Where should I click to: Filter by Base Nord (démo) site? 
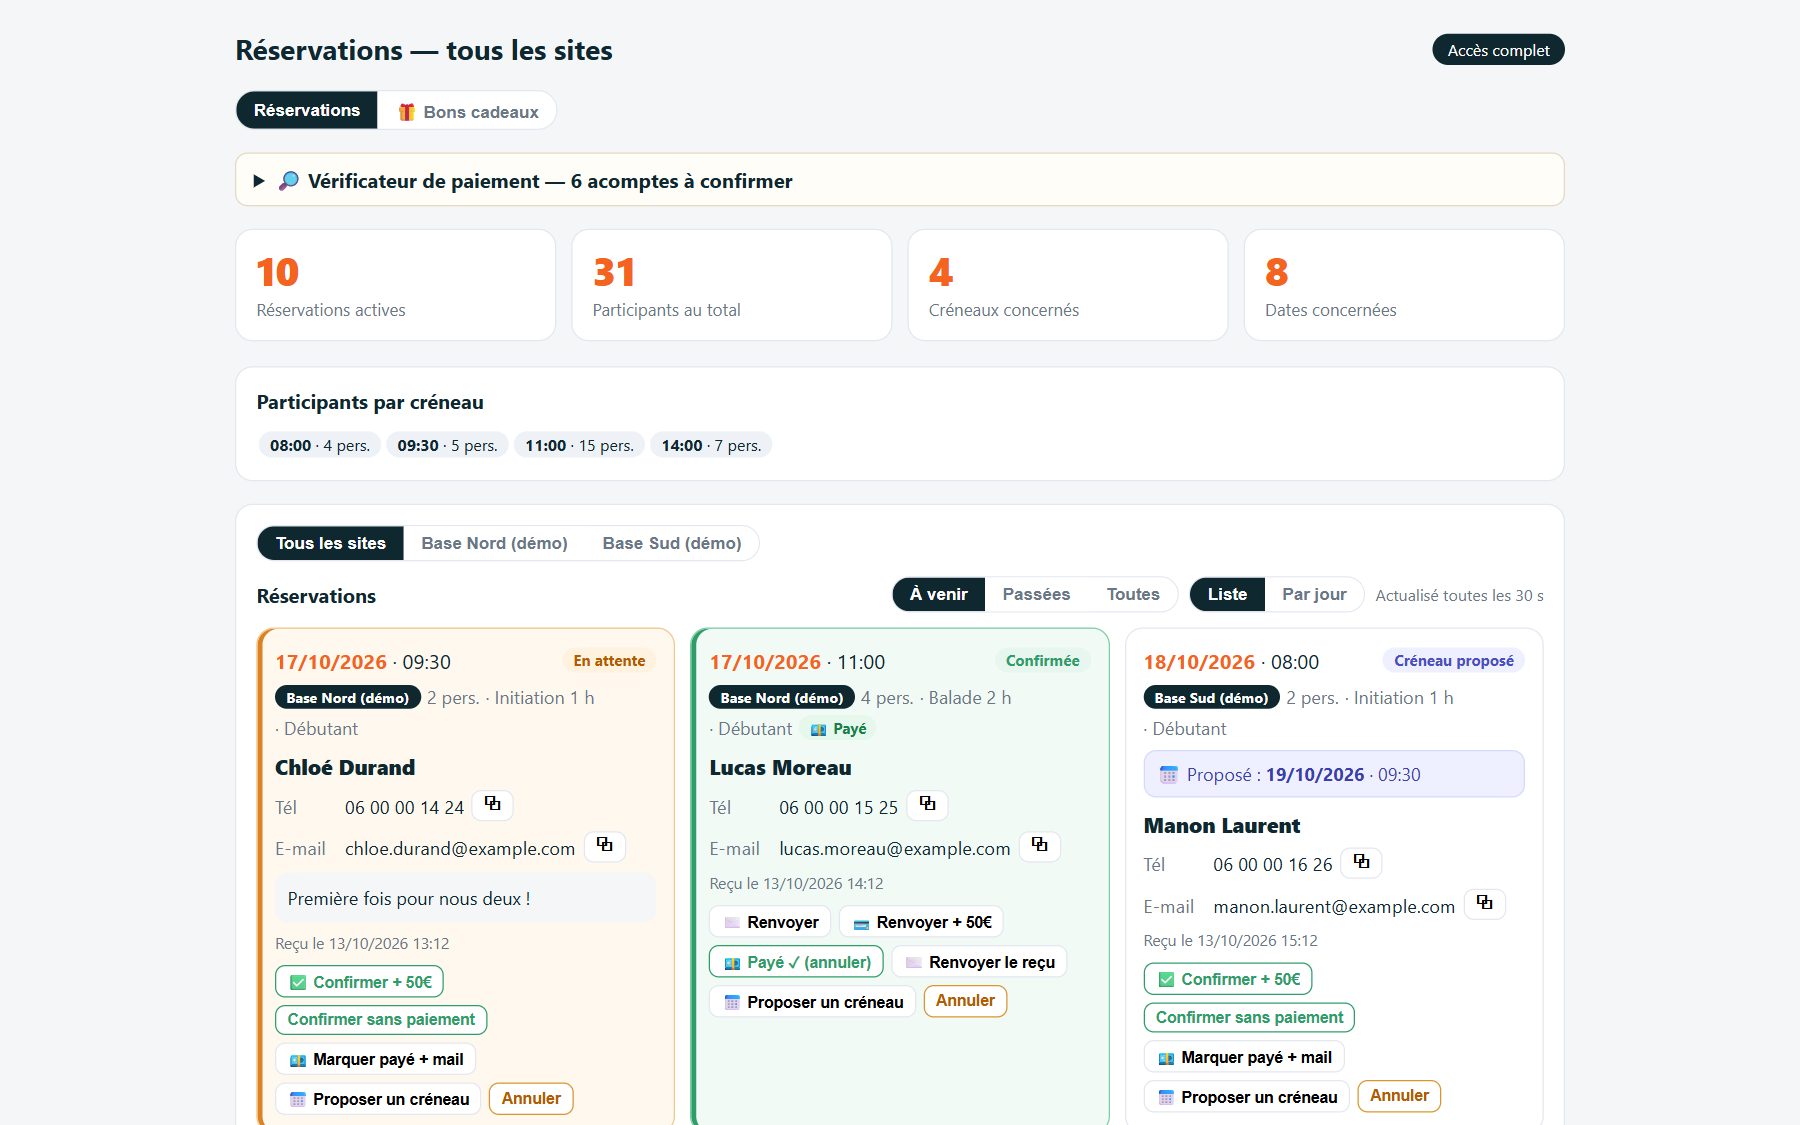pyautogui.click(x=494, y=543)
